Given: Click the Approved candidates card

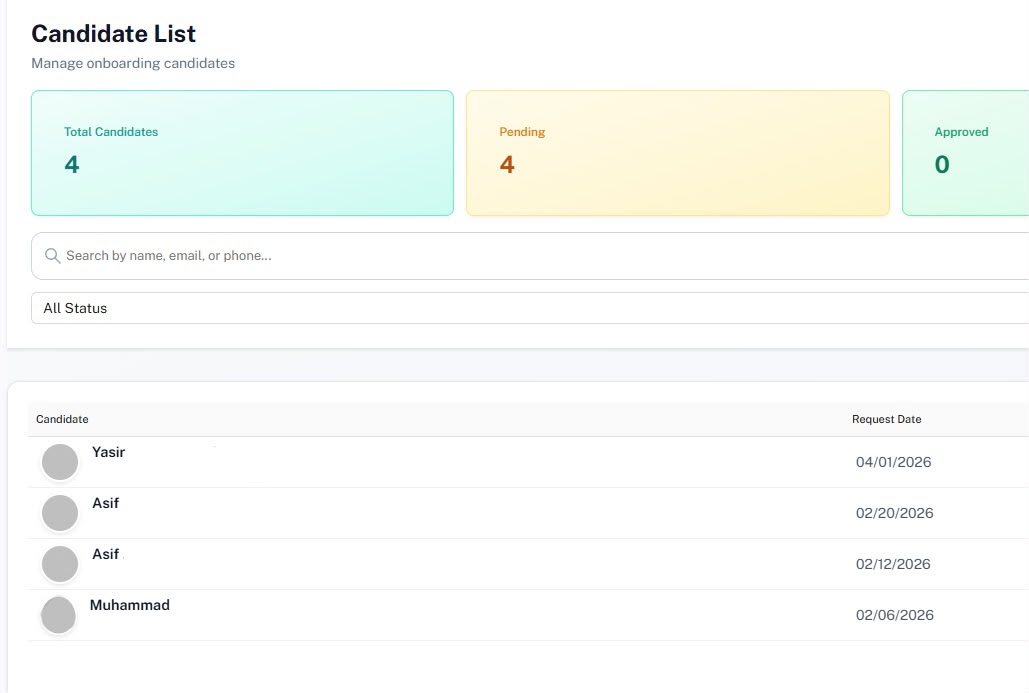Looking at the screenshot, I should click(965, 153).
